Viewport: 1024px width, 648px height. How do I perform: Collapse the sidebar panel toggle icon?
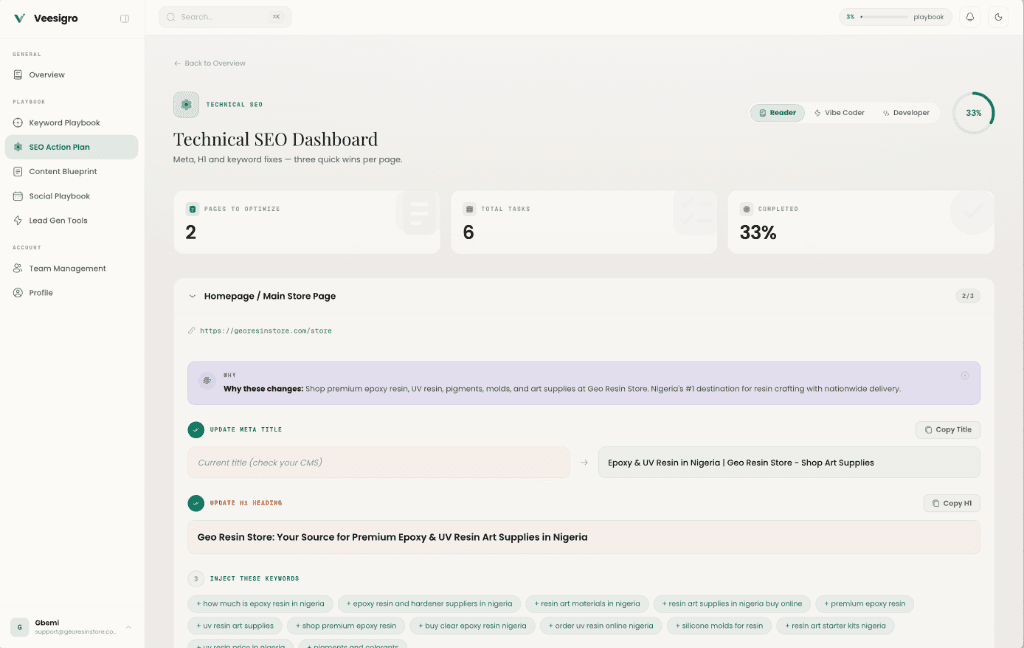(124, 18)
